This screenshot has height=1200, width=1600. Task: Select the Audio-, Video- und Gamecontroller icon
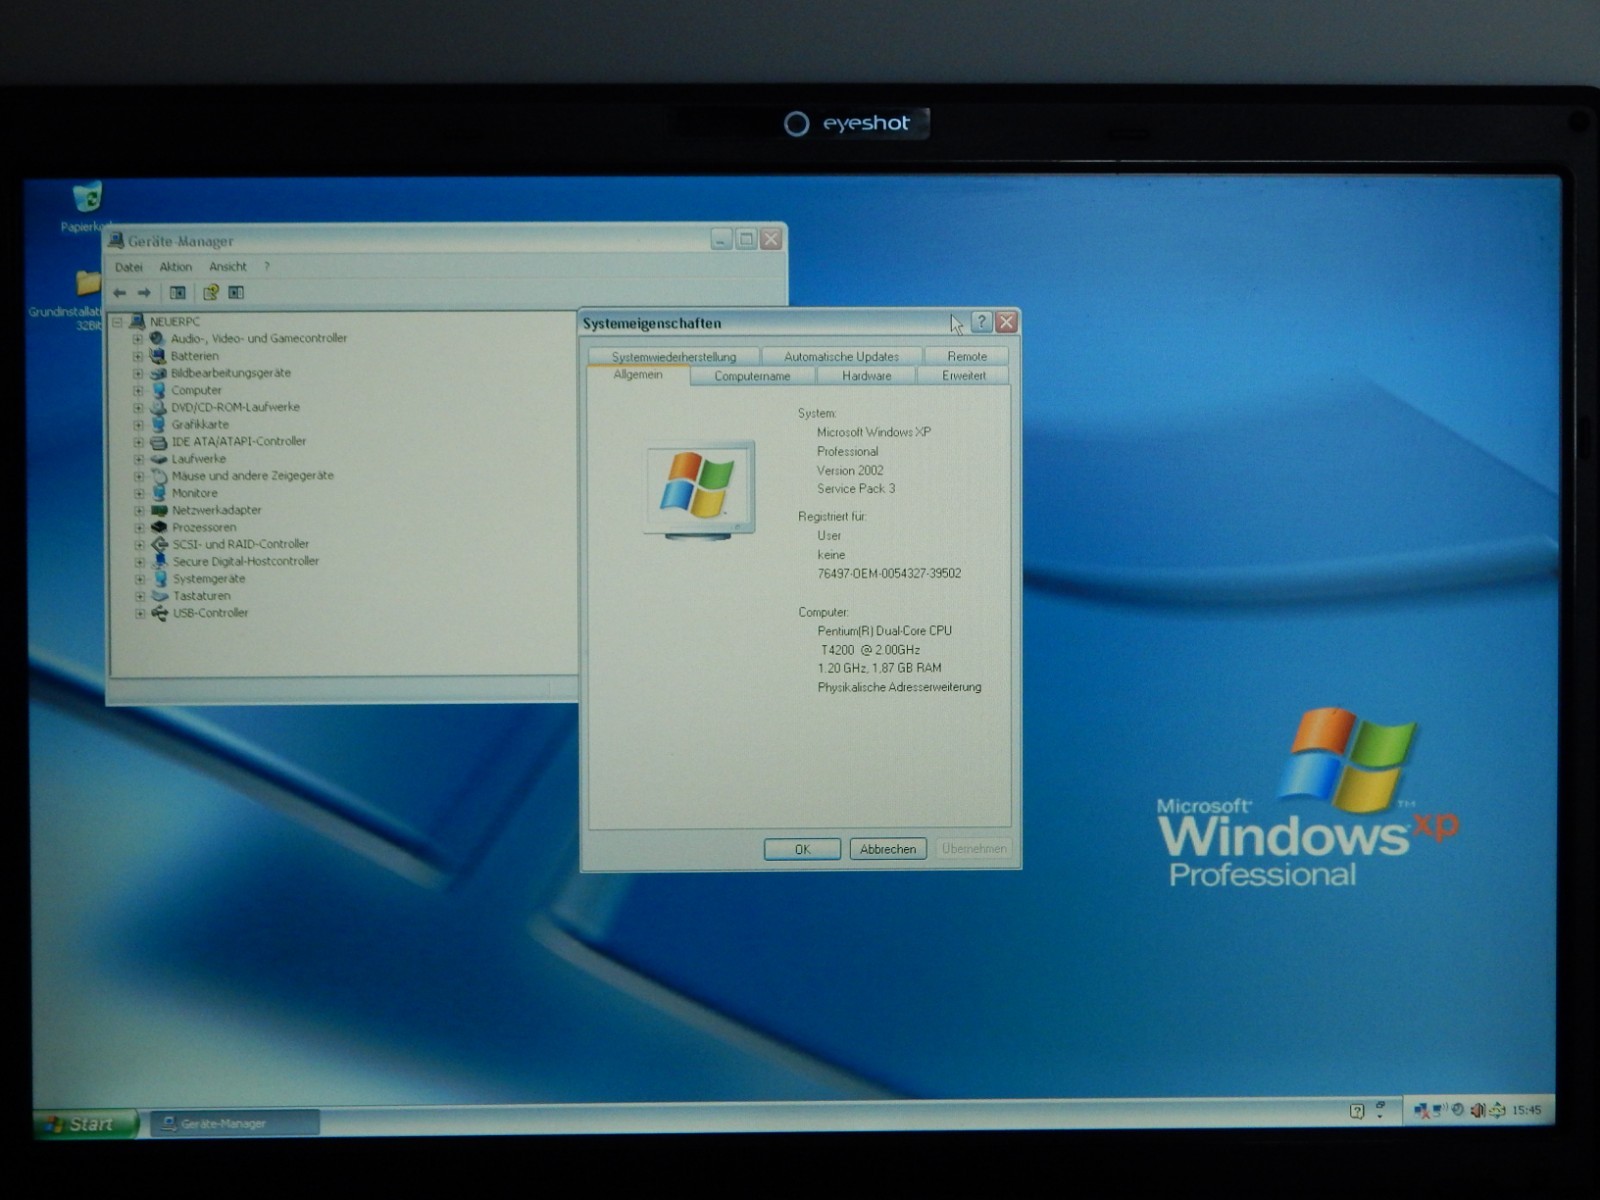point(158,338)
